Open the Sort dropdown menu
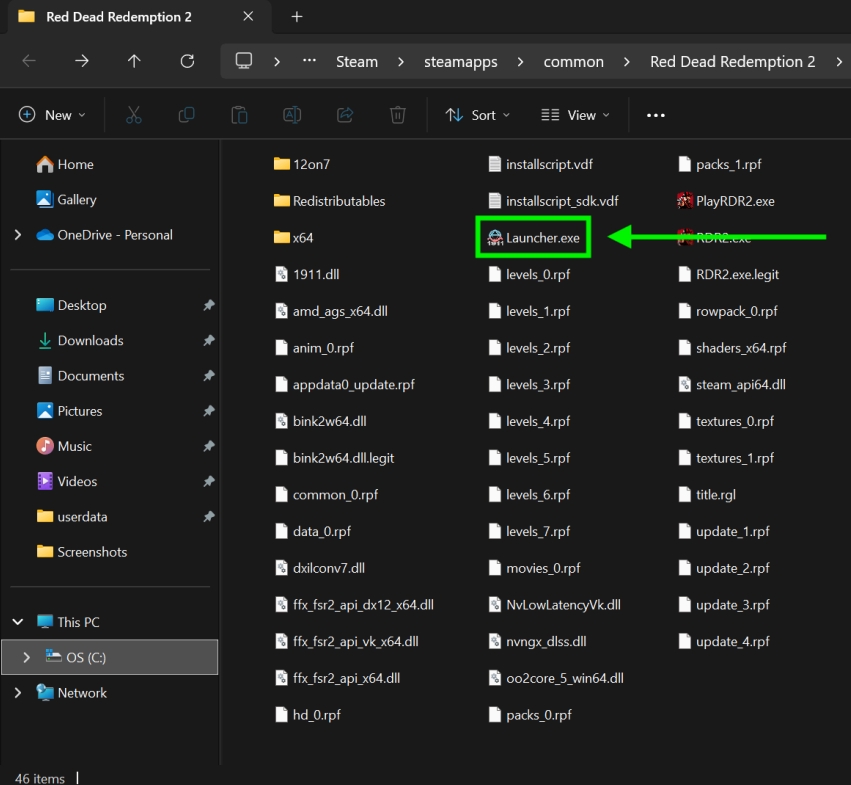The image size is (851, 785). click(x=478, y=115)
